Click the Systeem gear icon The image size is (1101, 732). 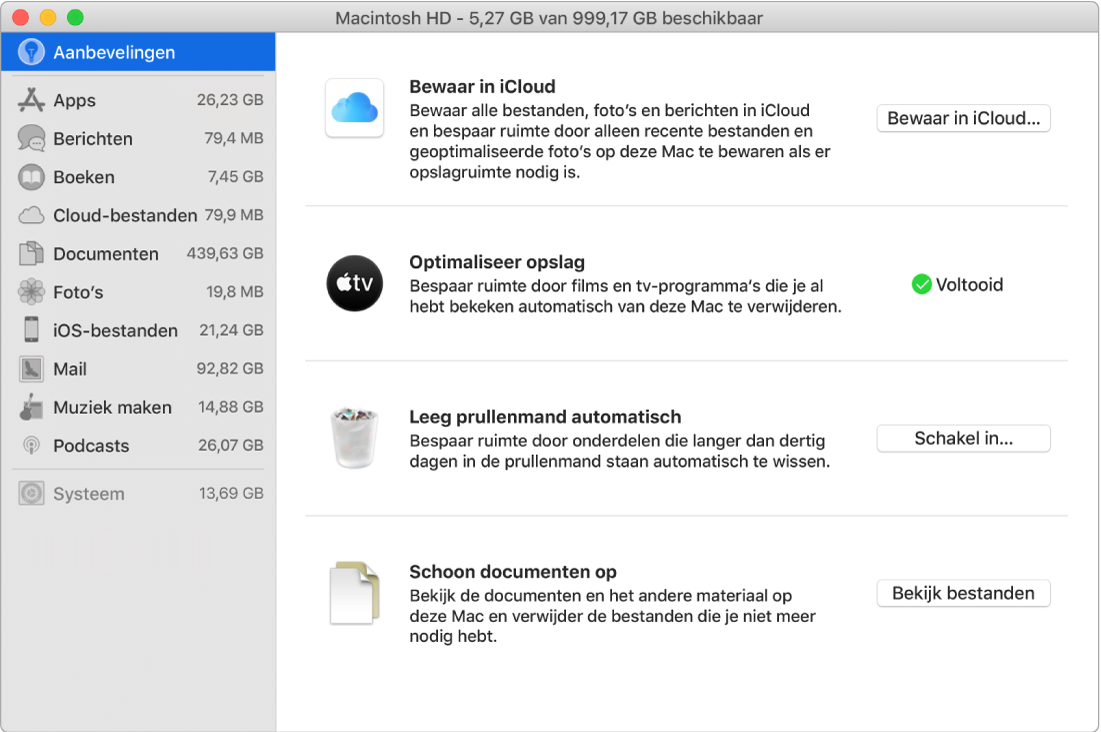(x=31, y=494)
